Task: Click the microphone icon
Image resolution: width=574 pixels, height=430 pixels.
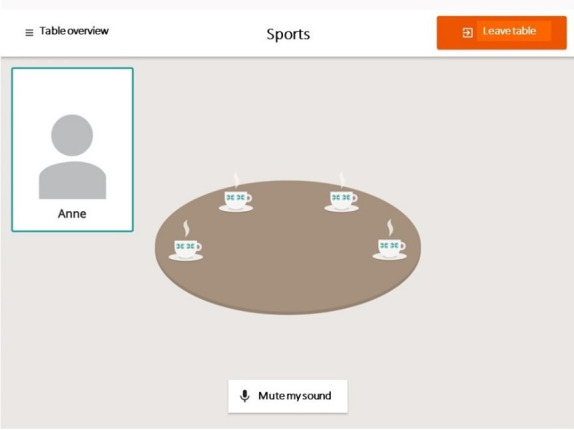Action: [245, 396]
